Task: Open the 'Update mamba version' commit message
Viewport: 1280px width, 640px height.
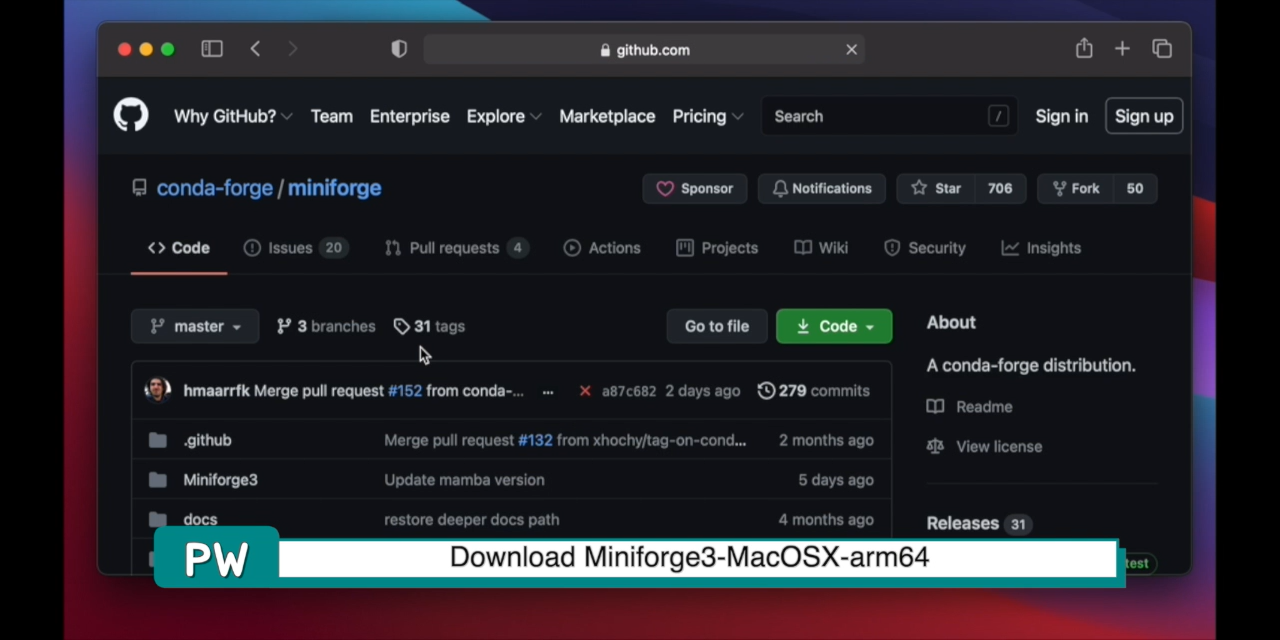Action: (x=465, y=480)
